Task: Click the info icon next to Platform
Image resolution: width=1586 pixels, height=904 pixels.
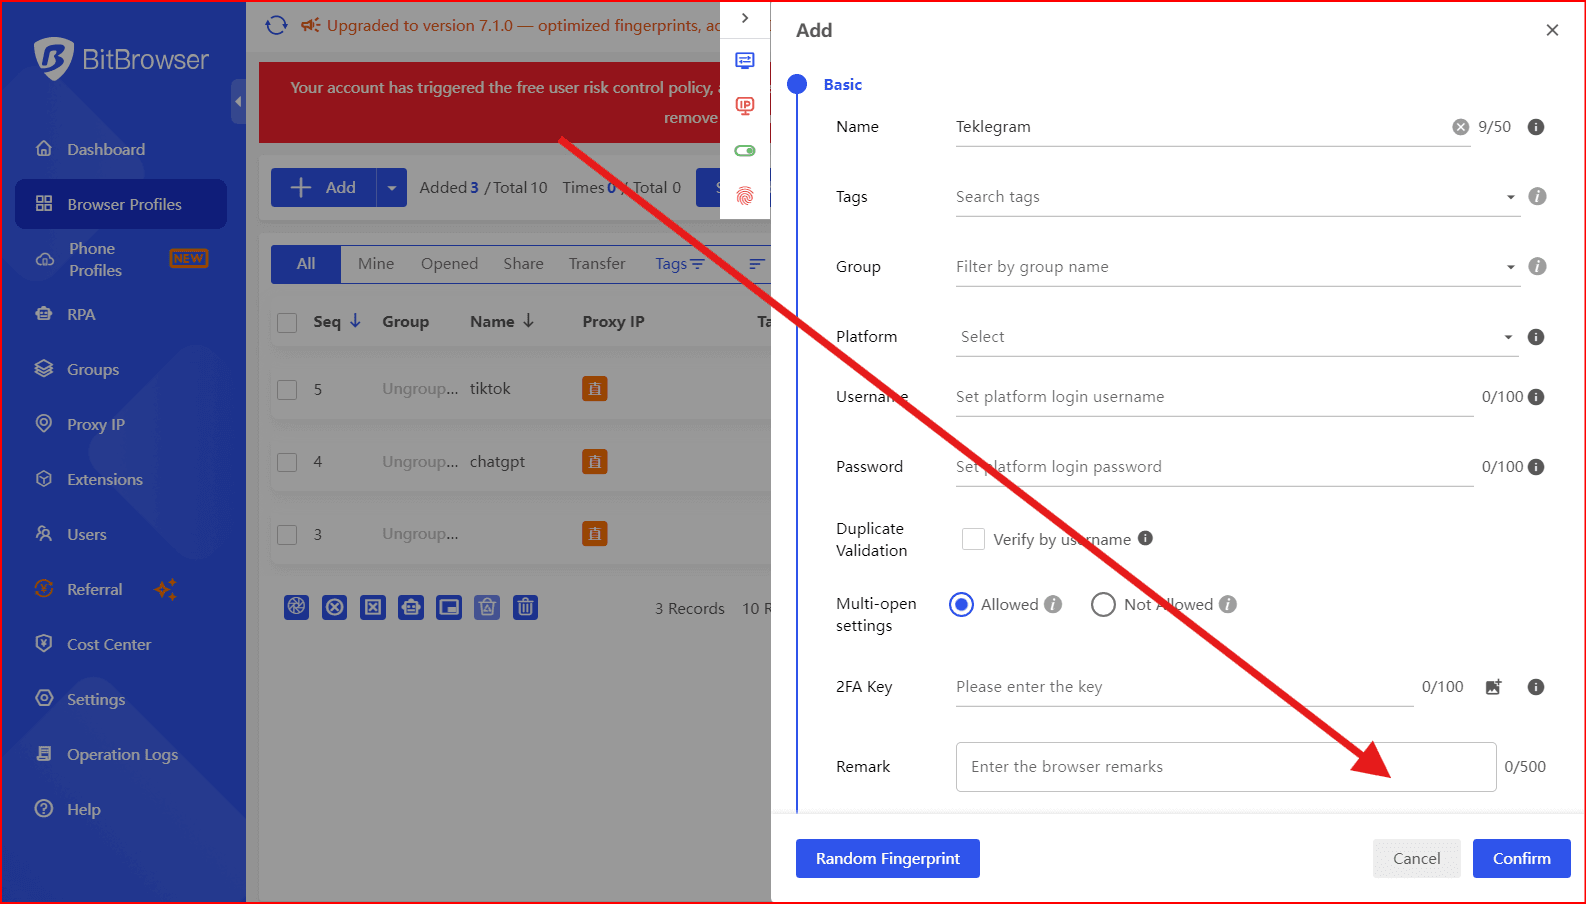Action: (x=1536, y=337)
